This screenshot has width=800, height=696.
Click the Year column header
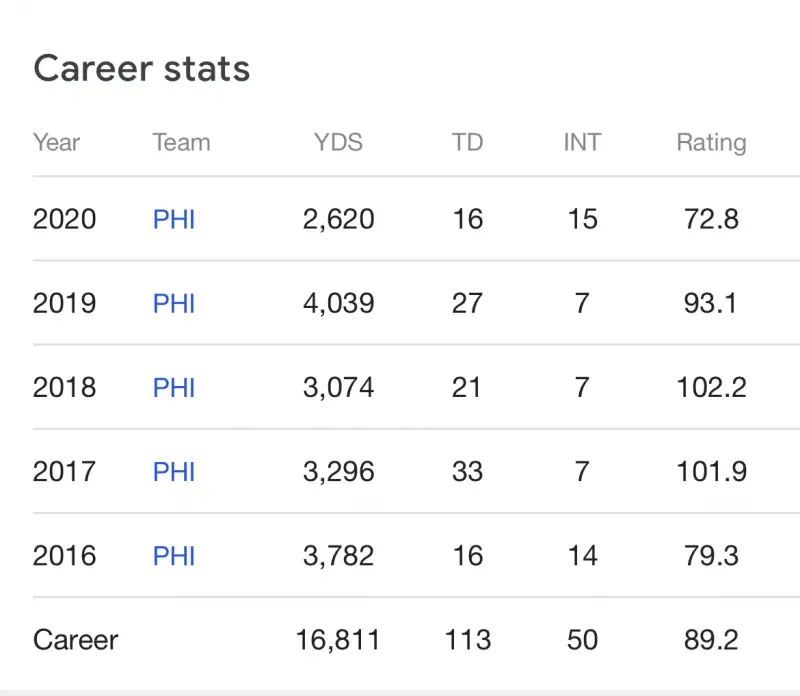tap(56, 142)
